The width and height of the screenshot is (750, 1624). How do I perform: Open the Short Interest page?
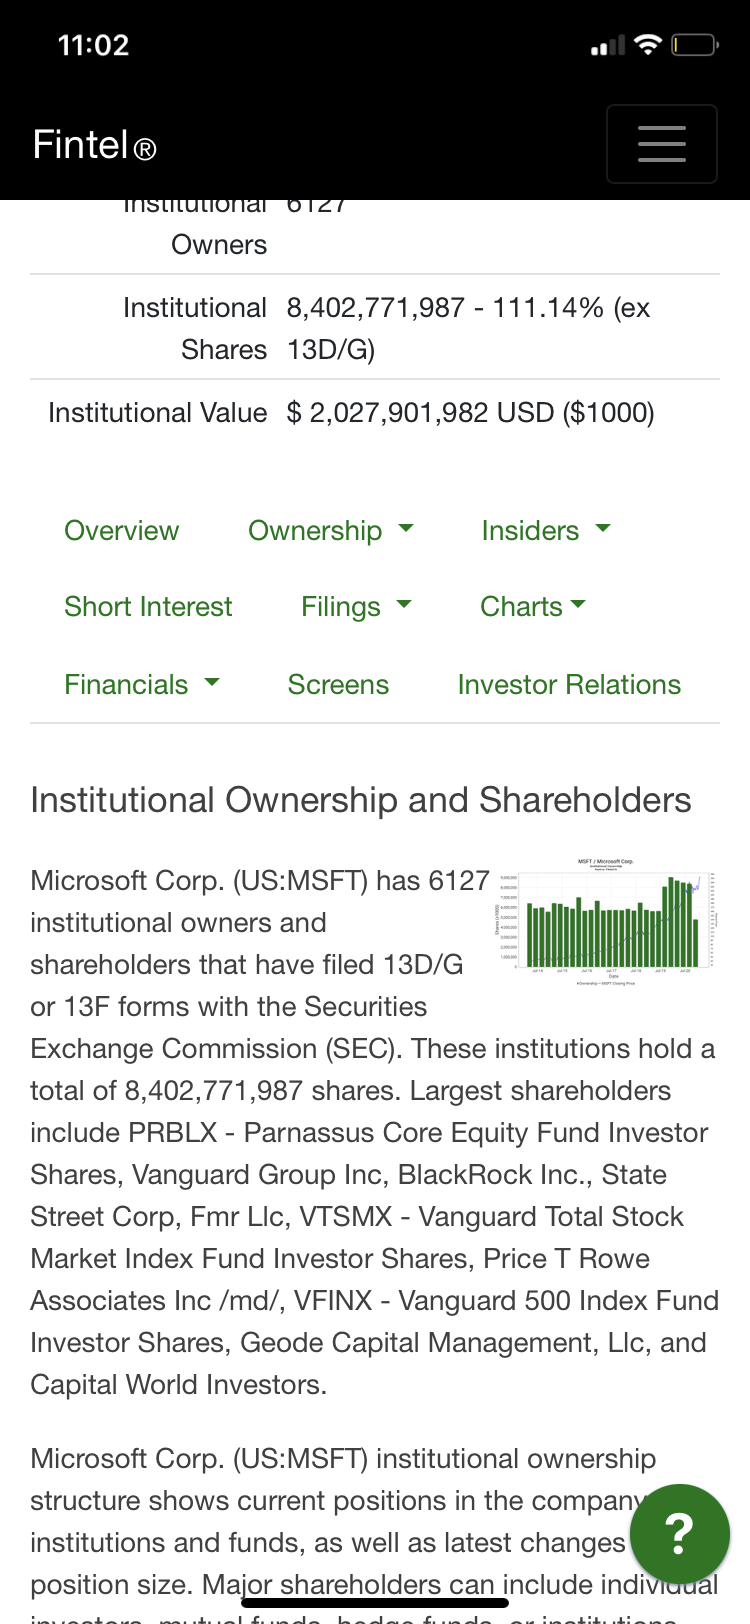coord(148,607)
